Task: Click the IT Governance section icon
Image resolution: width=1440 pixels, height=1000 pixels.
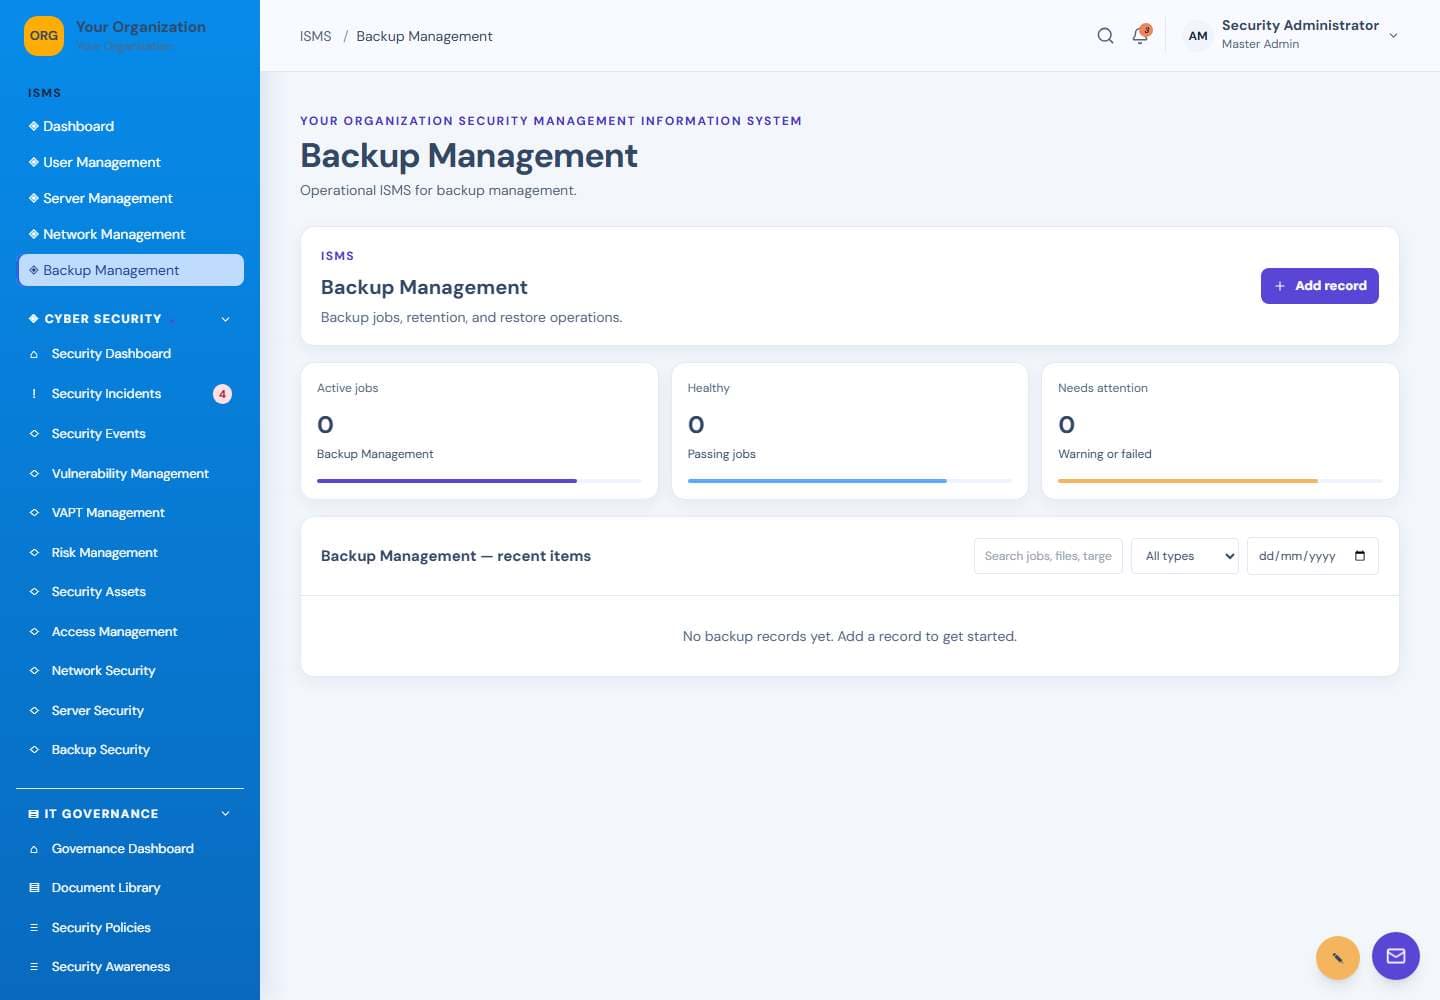Action: point(34,814)
